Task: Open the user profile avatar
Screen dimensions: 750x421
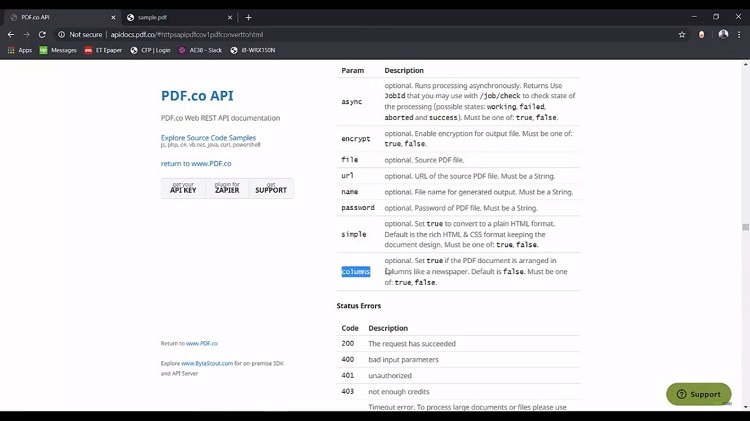Action: tap(723, 34)
